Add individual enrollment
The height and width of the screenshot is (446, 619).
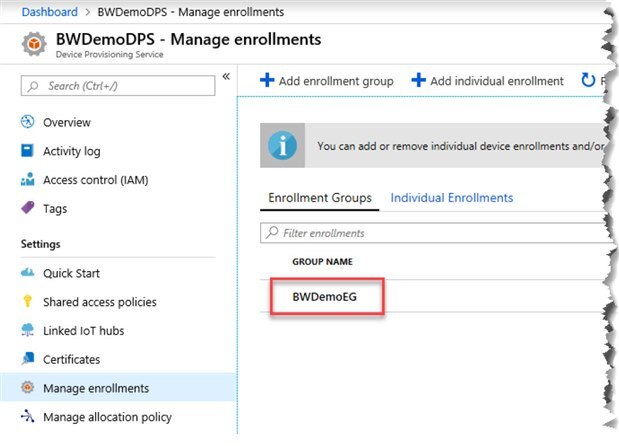coord(488,81)
